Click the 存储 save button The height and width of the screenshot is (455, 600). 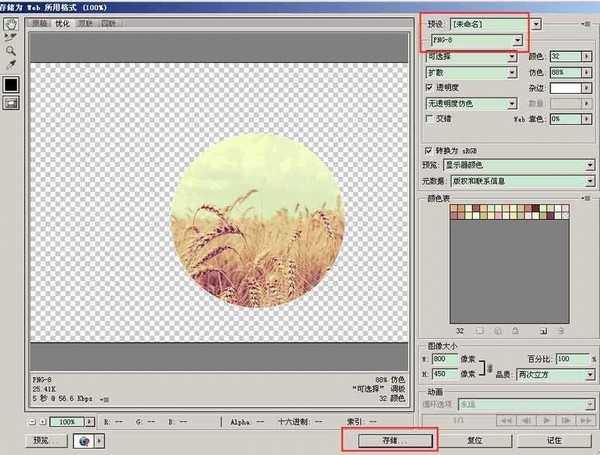coord(390,440)
